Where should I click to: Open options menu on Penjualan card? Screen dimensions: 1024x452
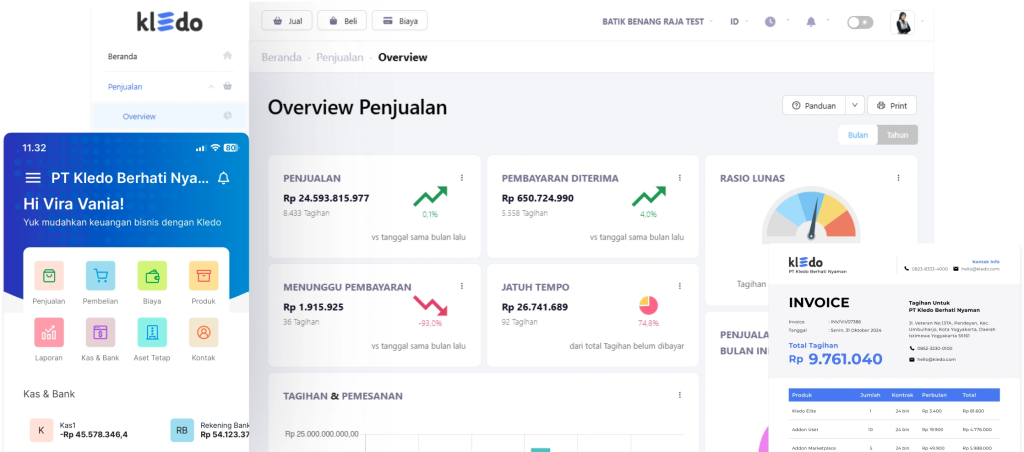[462, 178]
